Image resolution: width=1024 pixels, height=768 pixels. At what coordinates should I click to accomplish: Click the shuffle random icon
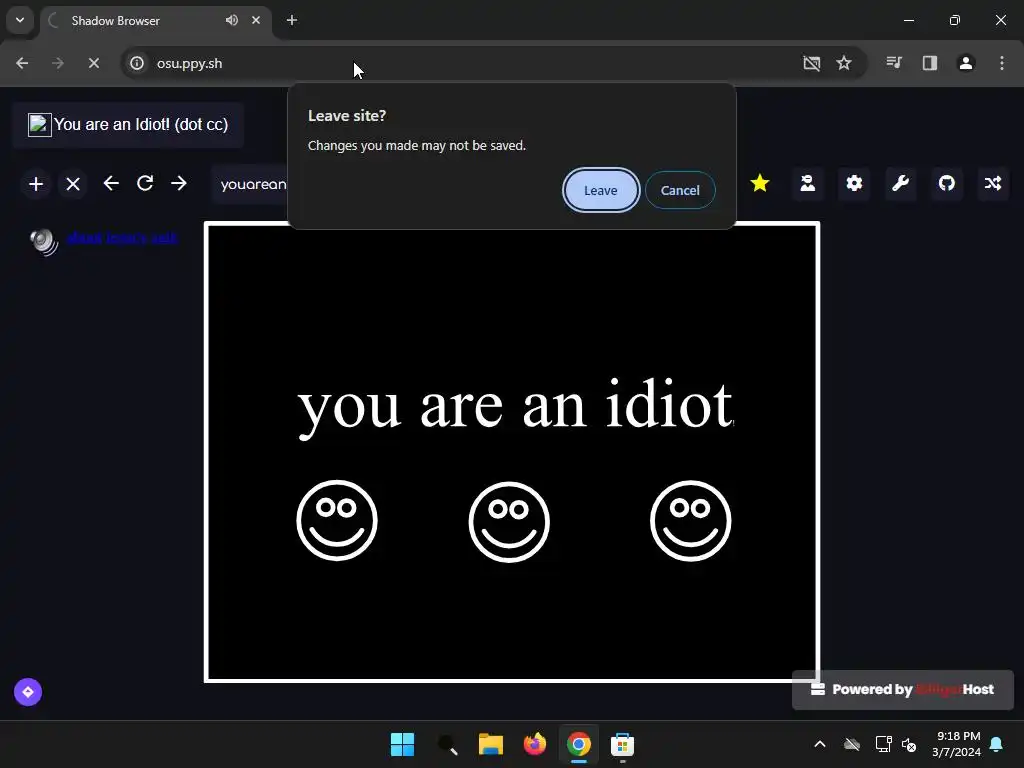(x=993, y=184)
